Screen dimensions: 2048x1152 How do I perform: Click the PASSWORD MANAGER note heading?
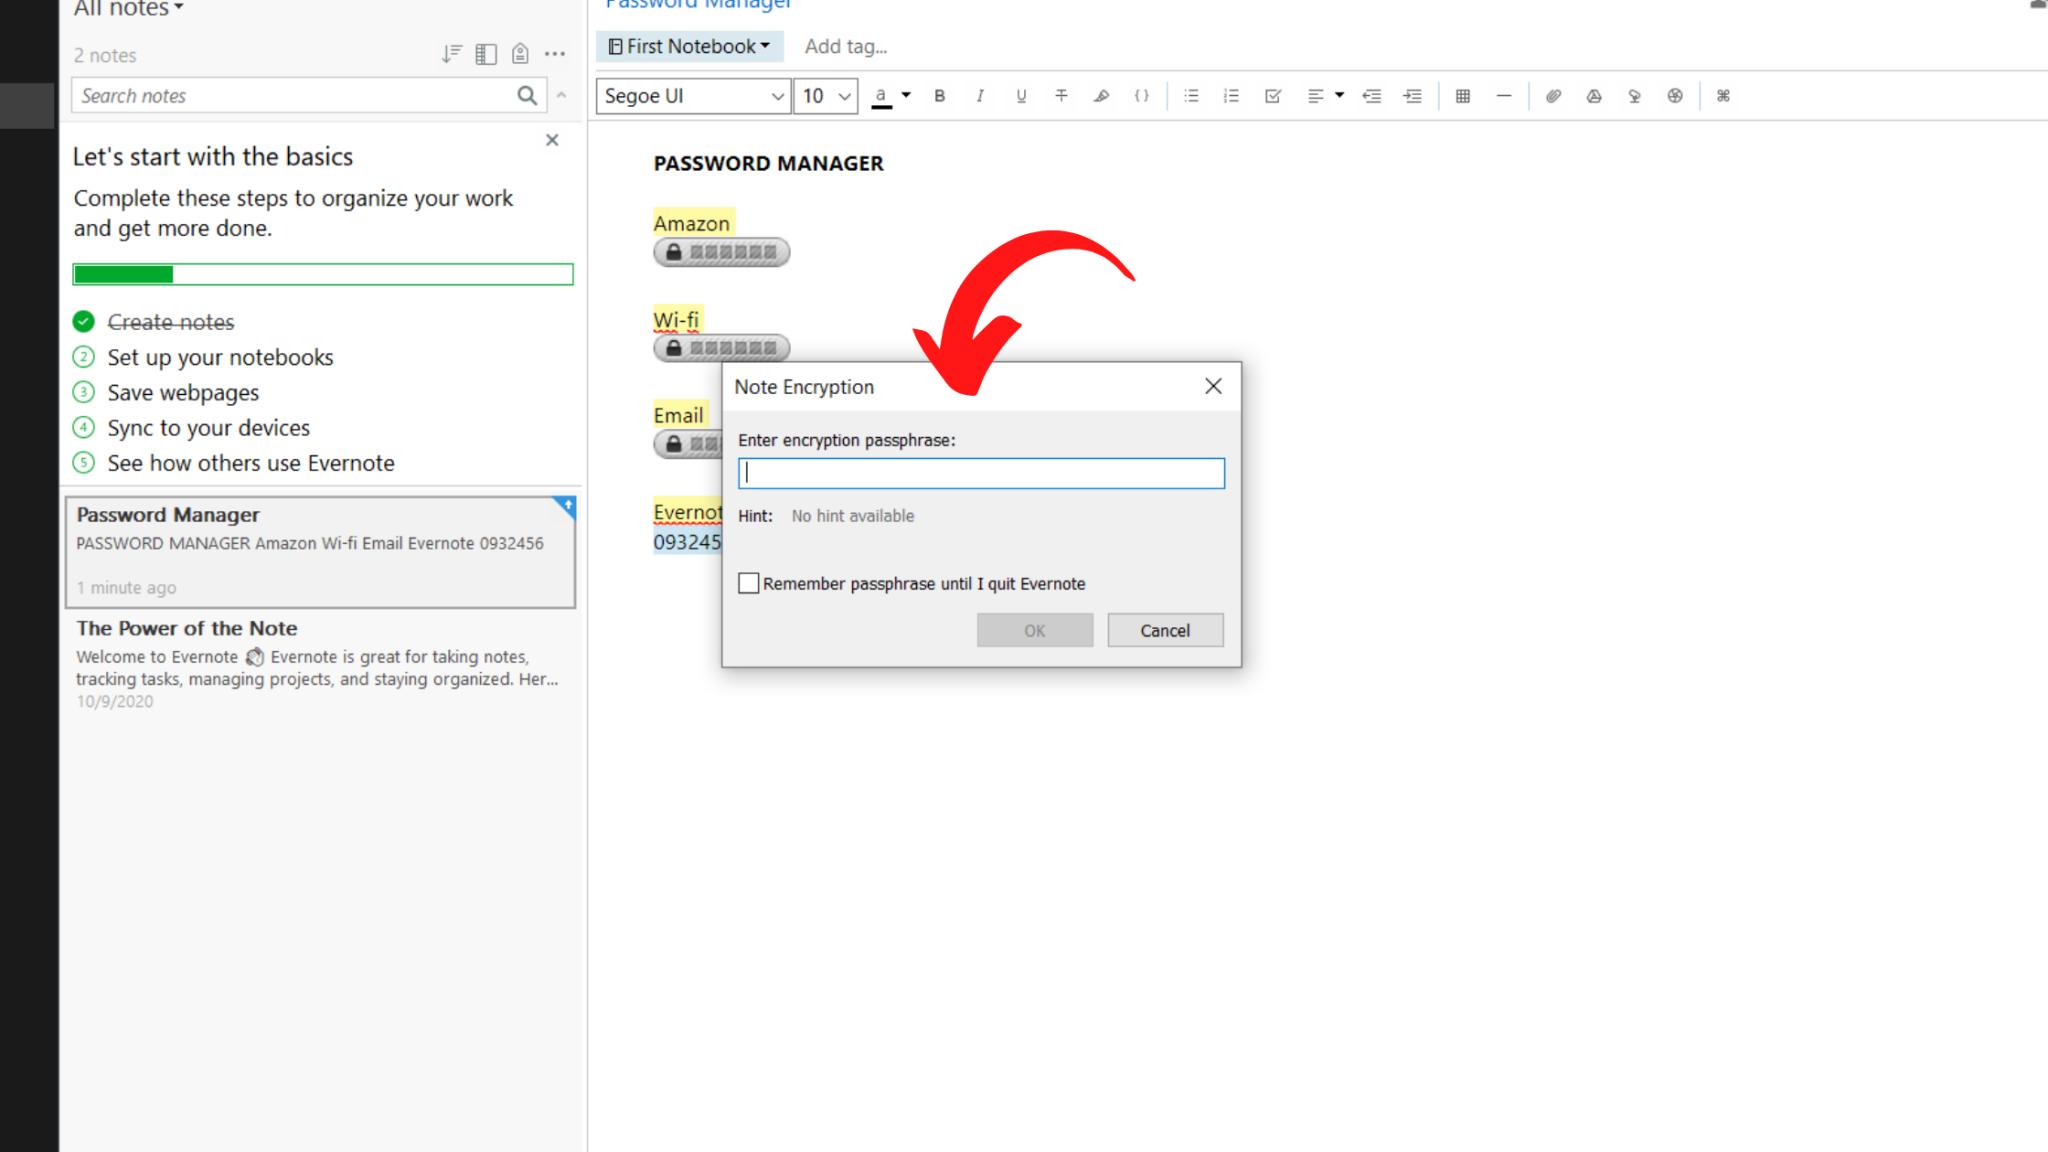[x=768, y=163]
